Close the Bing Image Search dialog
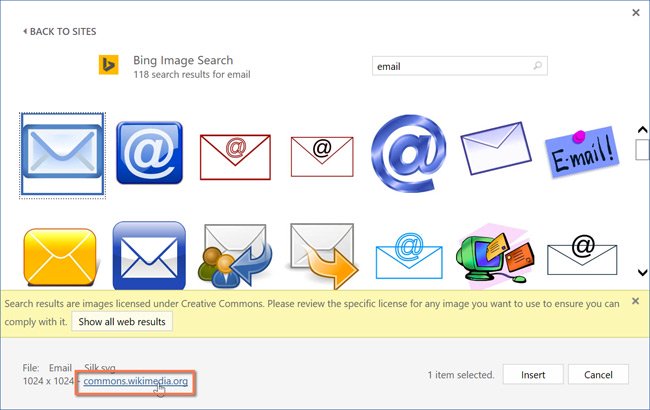Screen dimensions: 650x410 [636, 13]
